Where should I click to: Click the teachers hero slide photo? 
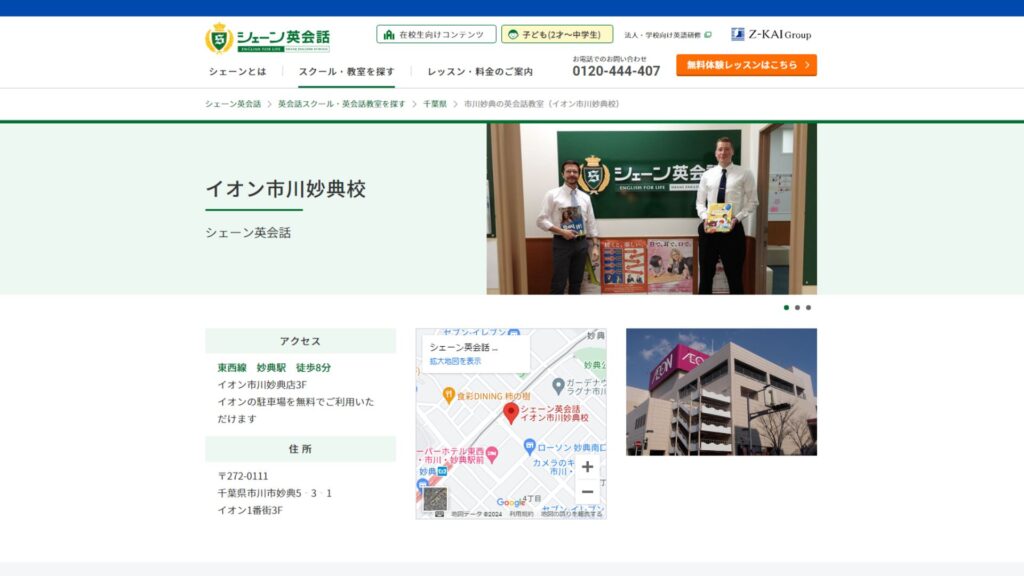(651, 208)
